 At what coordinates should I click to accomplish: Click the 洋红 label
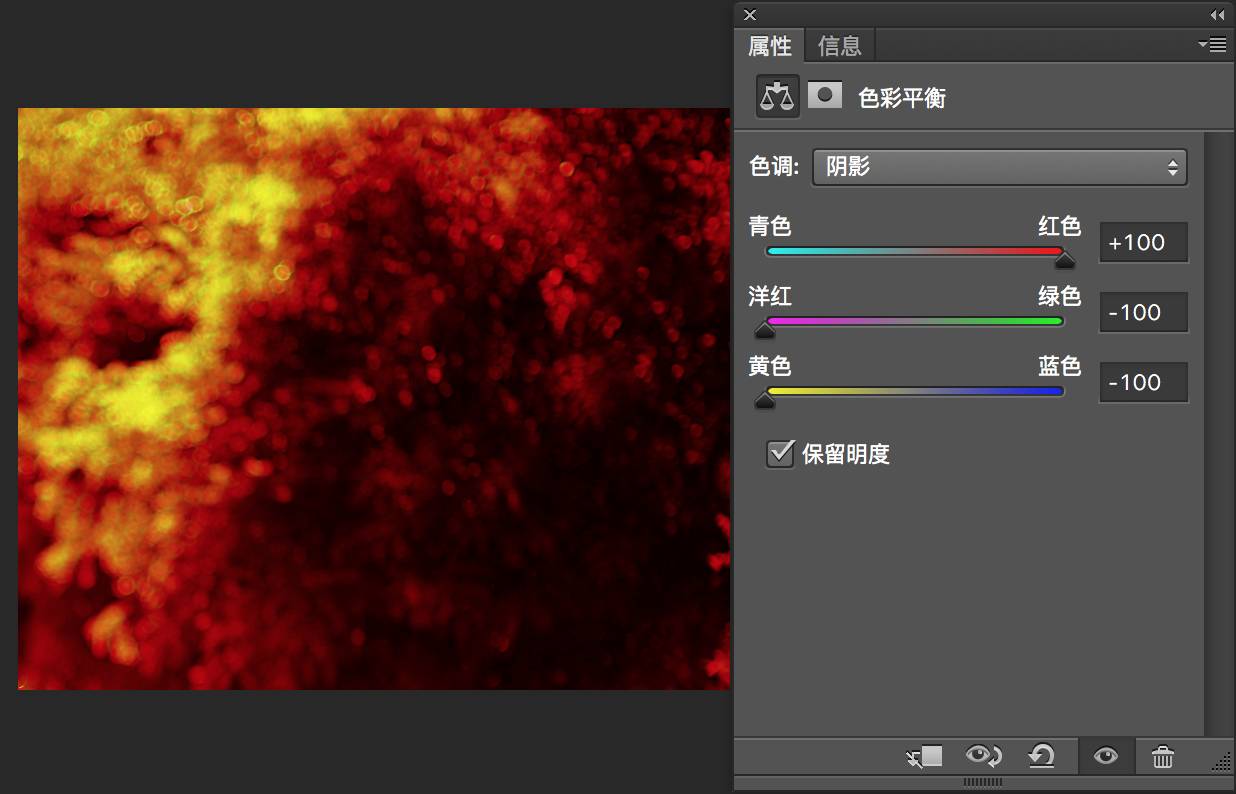[x=770, y=296]
